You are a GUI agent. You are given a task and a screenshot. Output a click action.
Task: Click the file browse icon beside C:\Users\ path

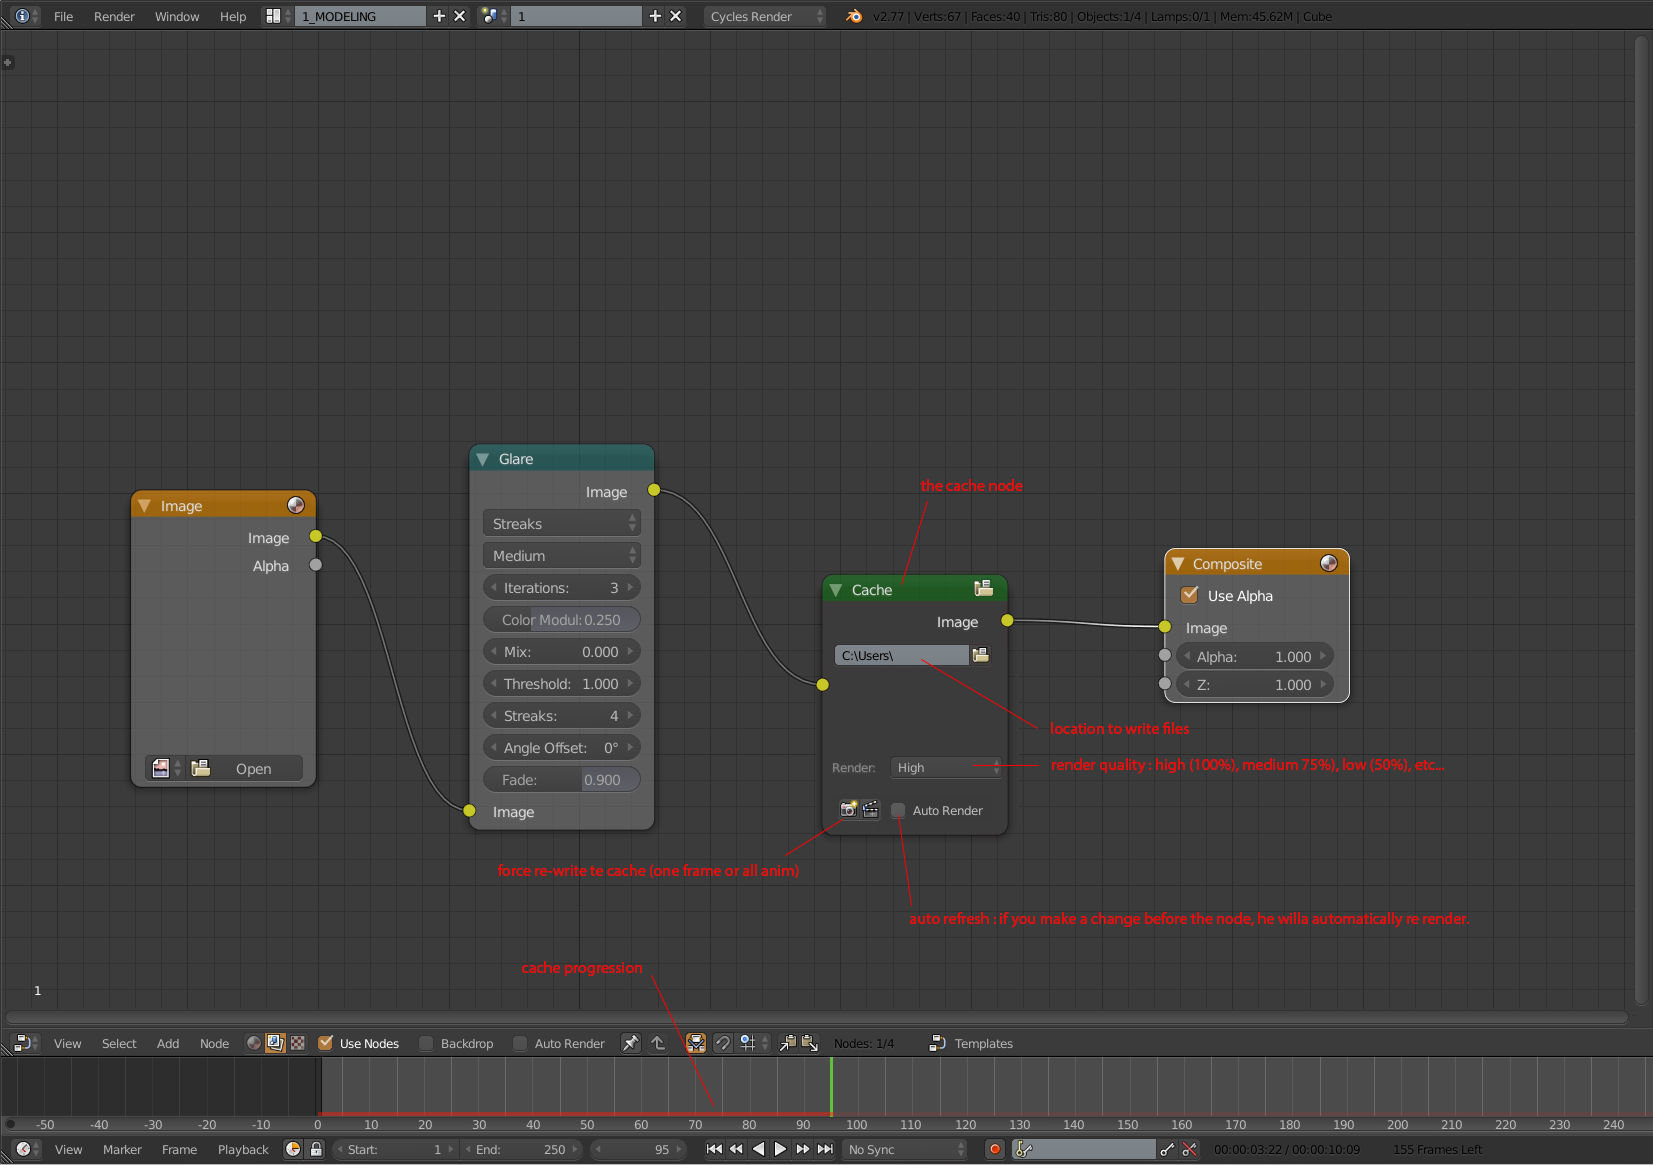point(980,655)
